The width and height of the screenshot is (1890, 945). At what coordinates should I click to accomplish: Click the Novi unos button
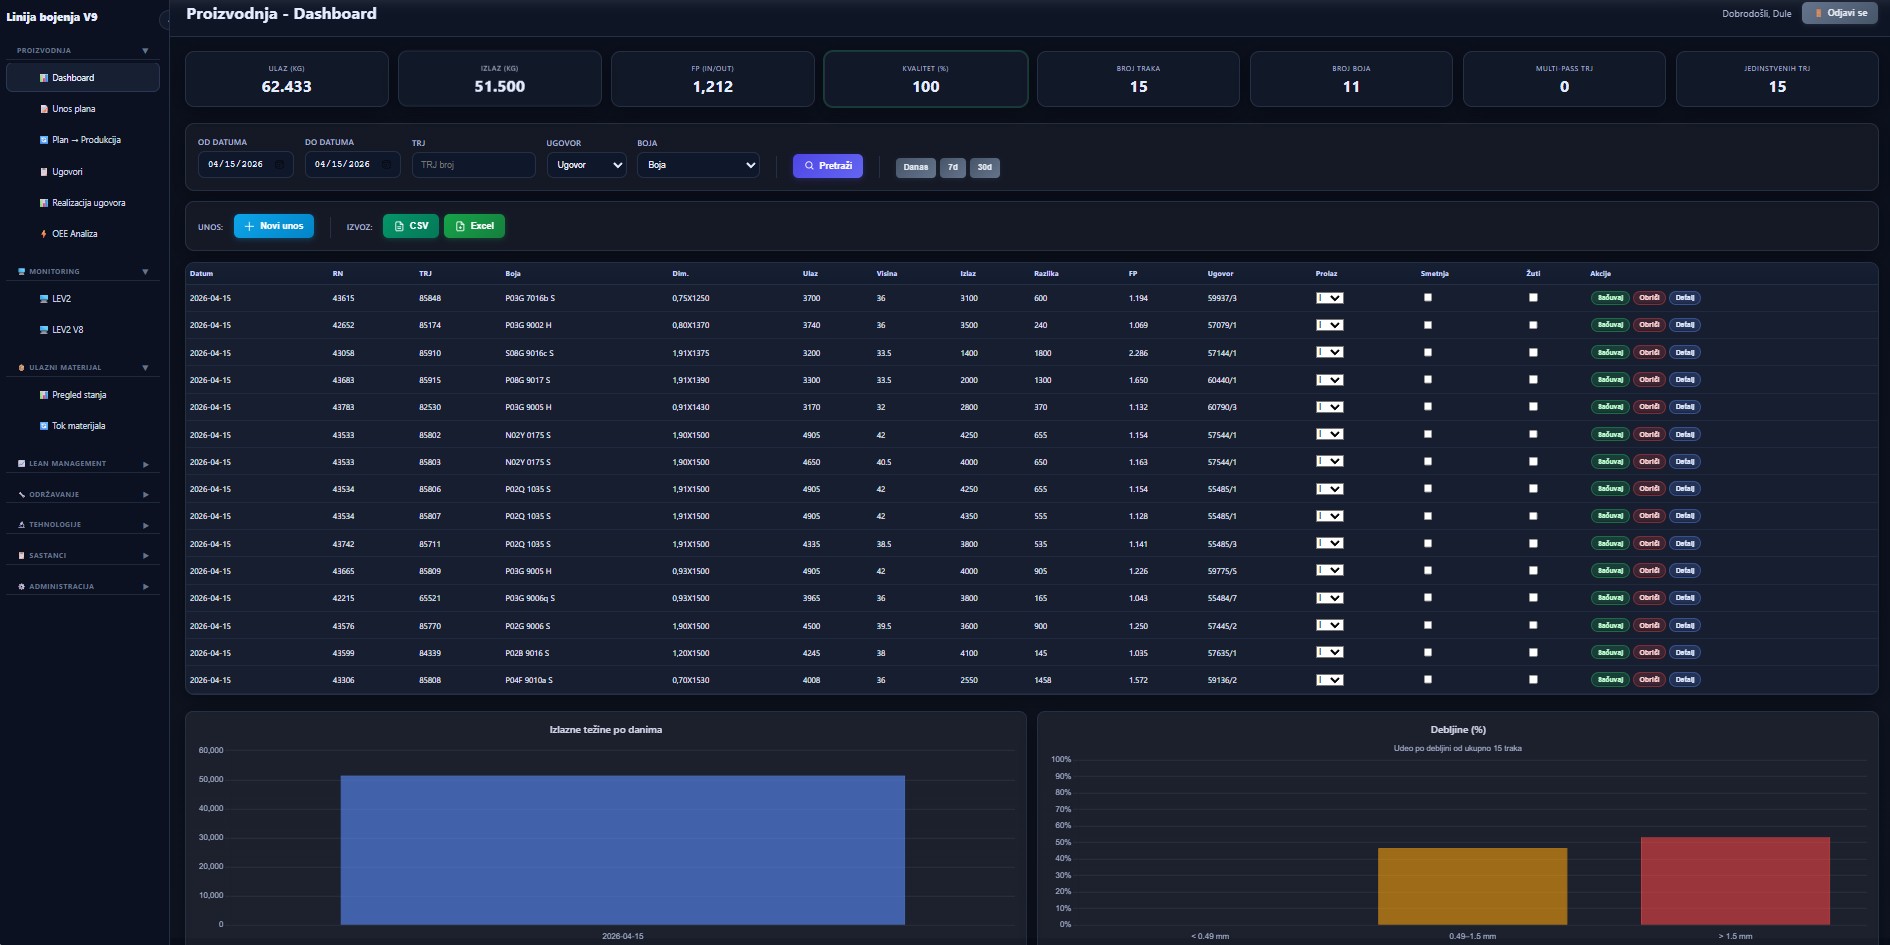274,226
